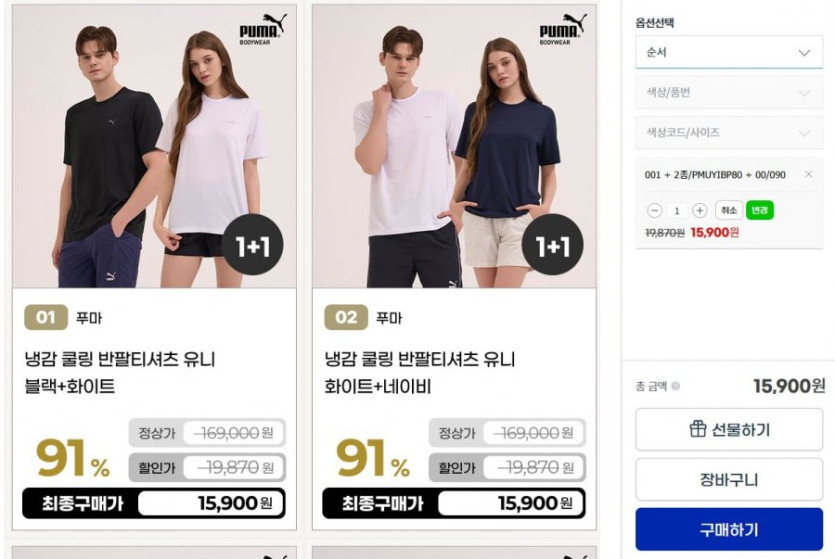
Task: Expand the 색상/품번 dropdown
Action: point(728,93)
